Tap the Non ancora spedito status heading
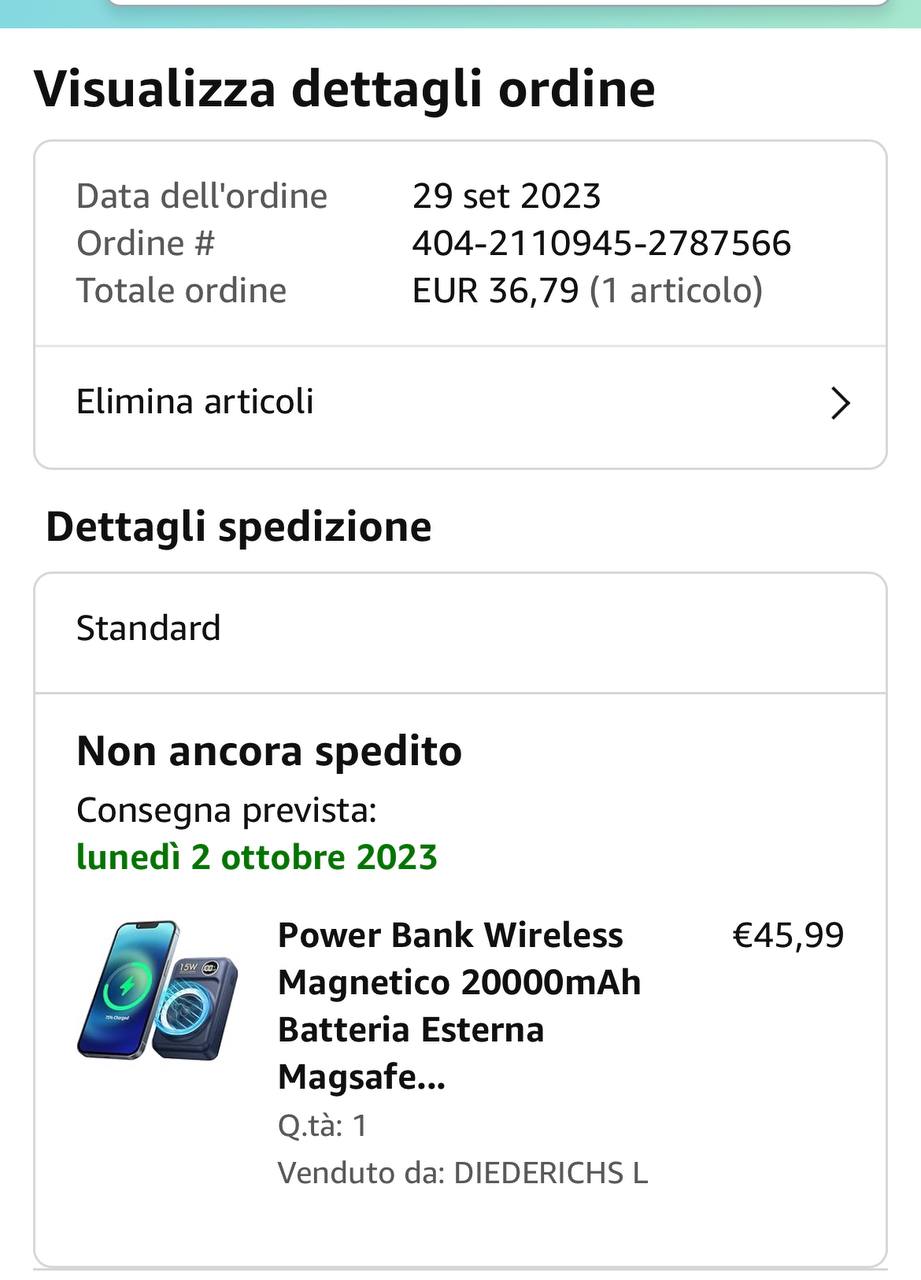 pyautogui.click(x=269, y=751)
